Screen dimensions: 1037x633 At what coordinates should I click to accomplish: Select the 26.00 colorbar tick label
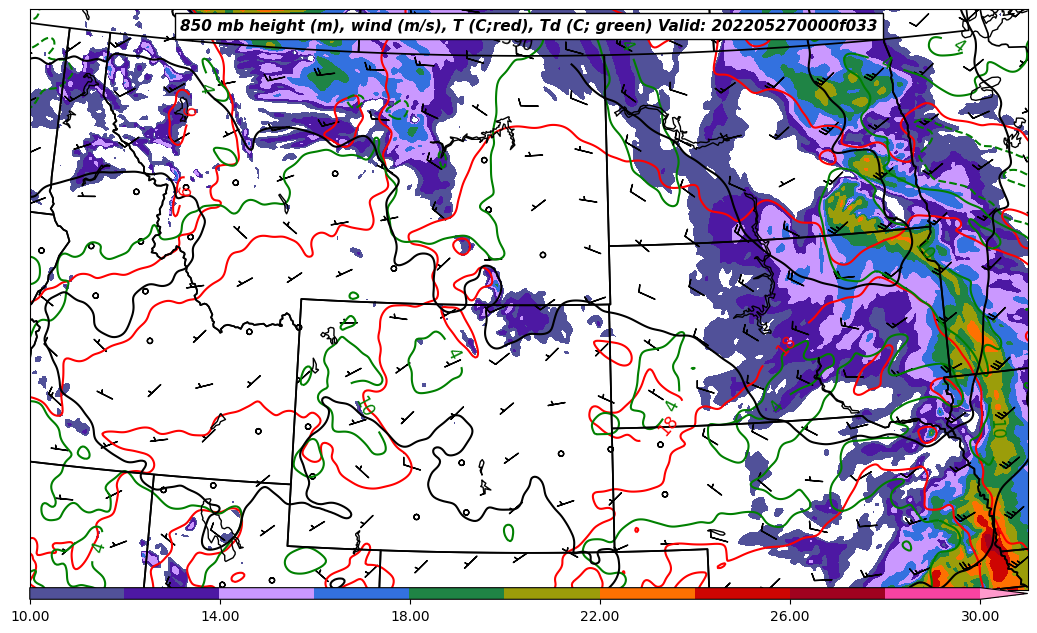(790, 615)
